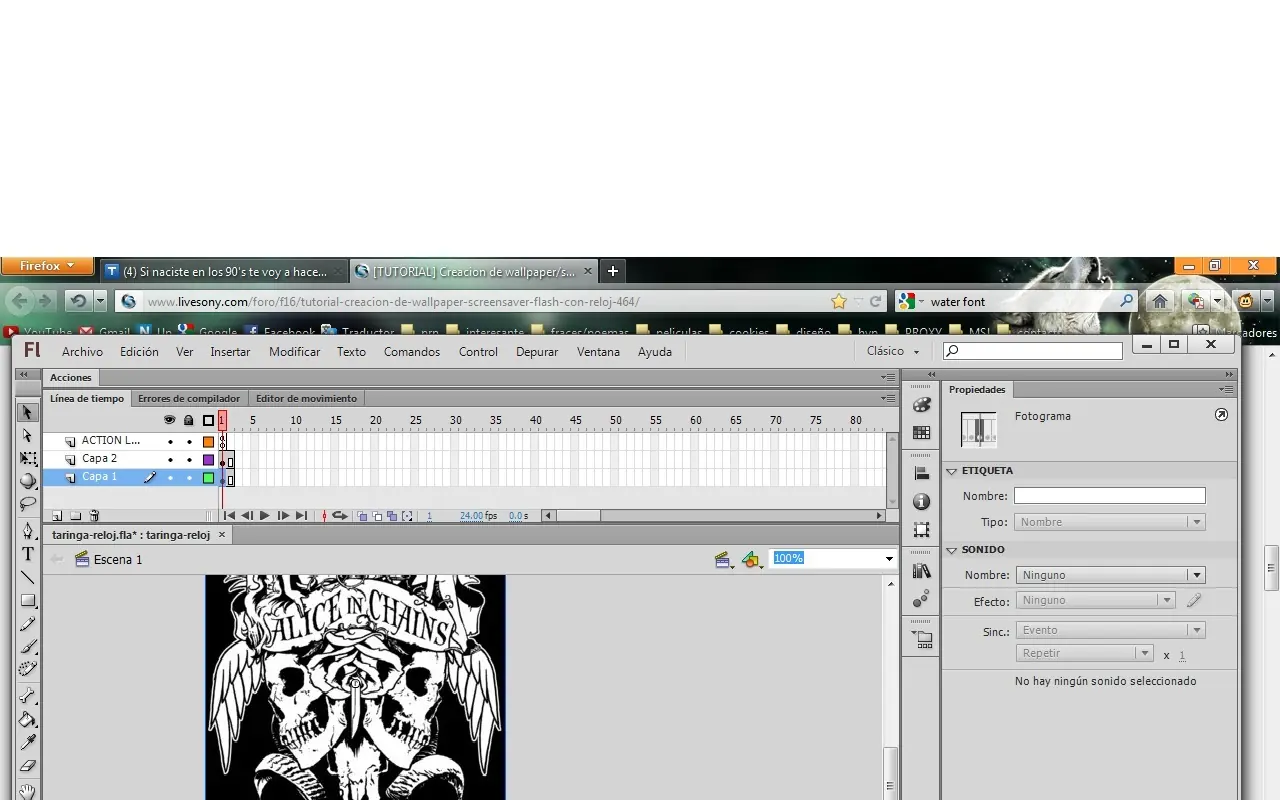
Task: Open the Edit Scene clapper dropdown
Action: [724, 560]
